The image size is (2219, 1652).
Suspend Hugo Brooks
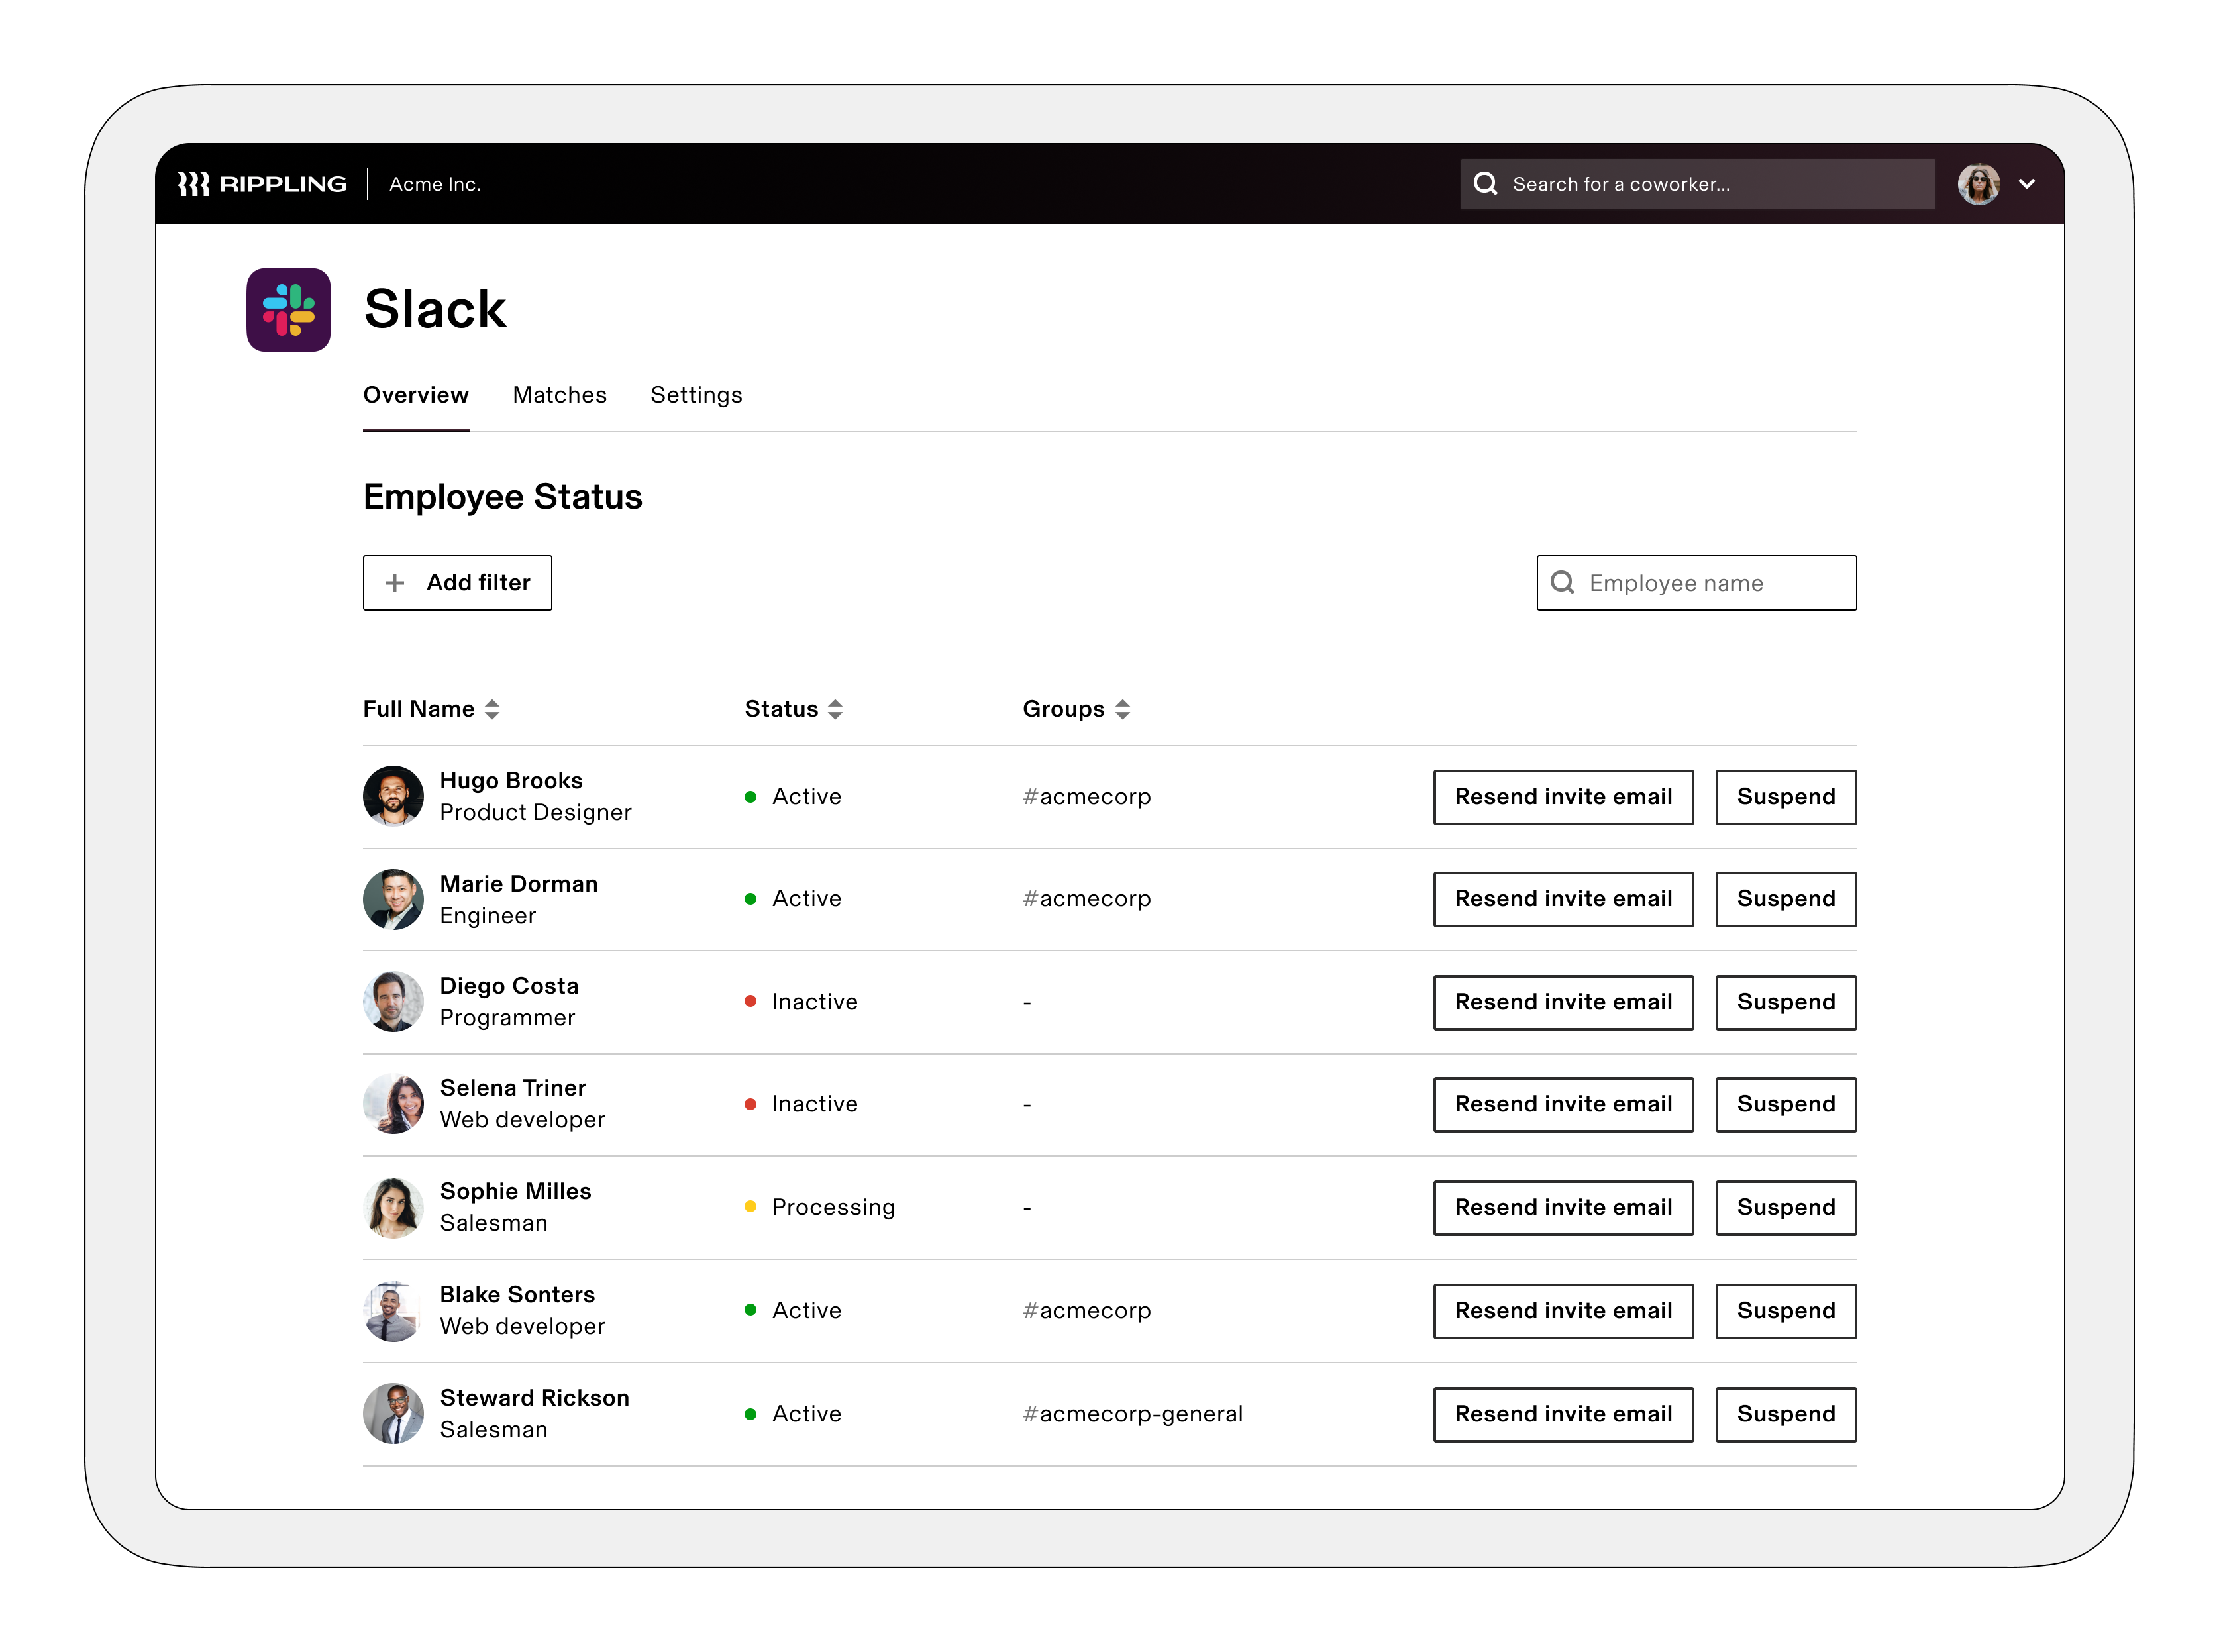(x=1786, y=797)
